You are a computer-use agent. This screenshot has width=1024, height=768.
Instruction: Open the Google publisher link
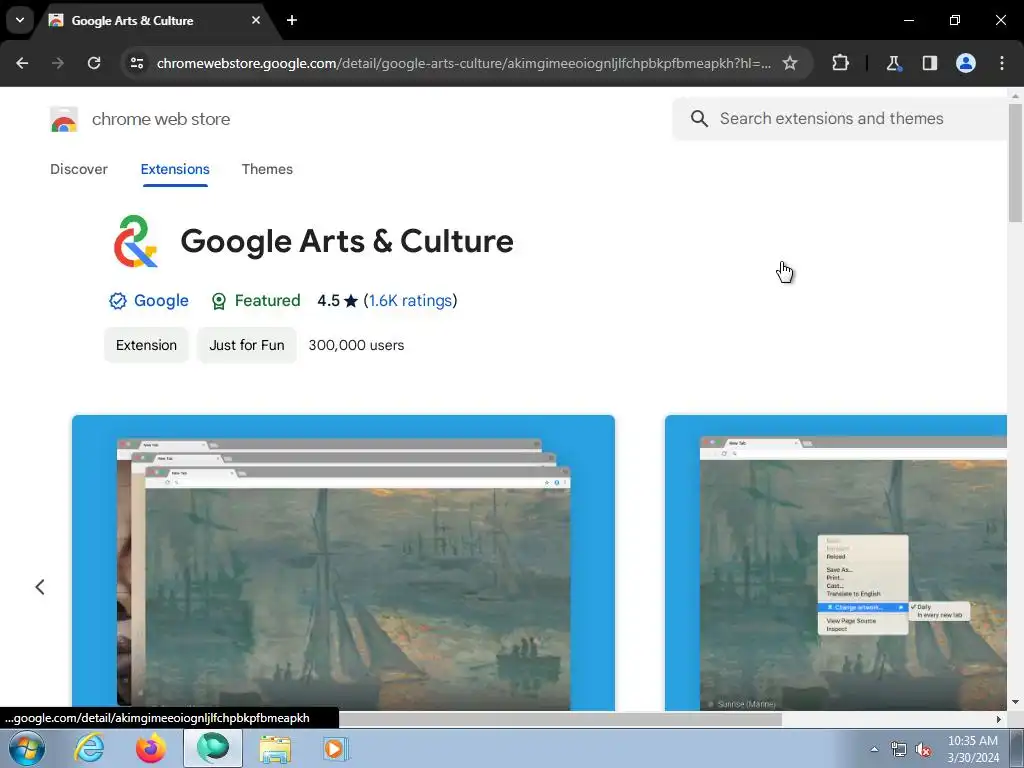(x=161, y=300)
